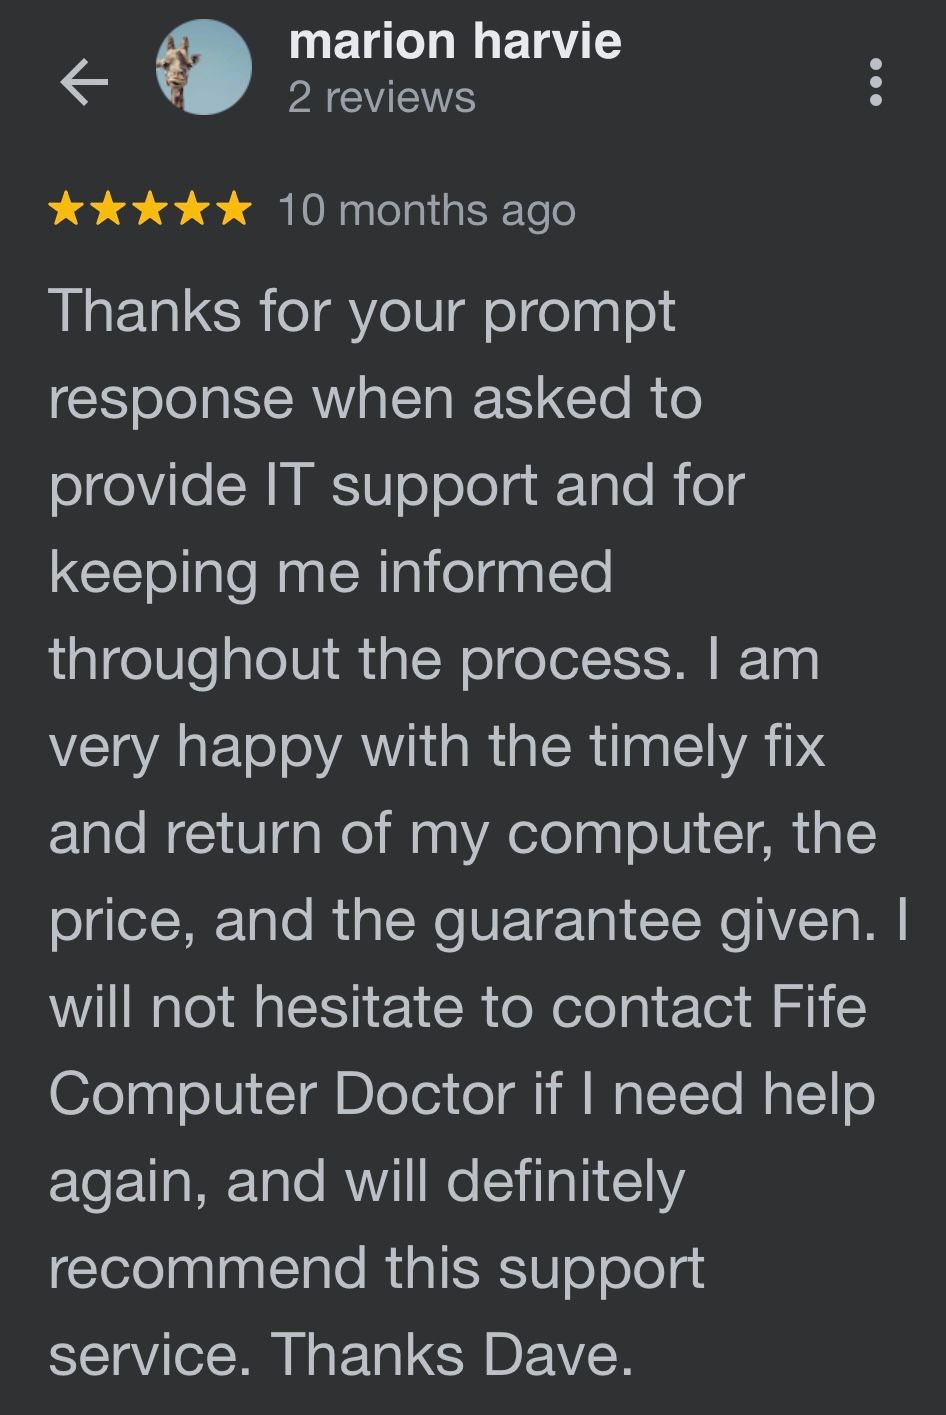Open the three-dot more options menu
This screenshot has height=1415, width=946.
coord(876,82)
